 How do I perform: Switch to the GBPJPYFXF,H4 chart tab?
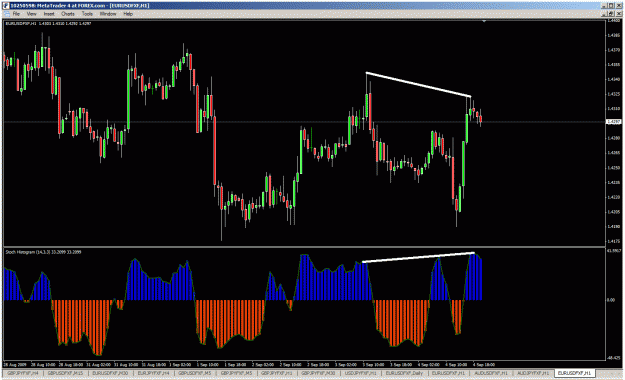tap(24, 373)
